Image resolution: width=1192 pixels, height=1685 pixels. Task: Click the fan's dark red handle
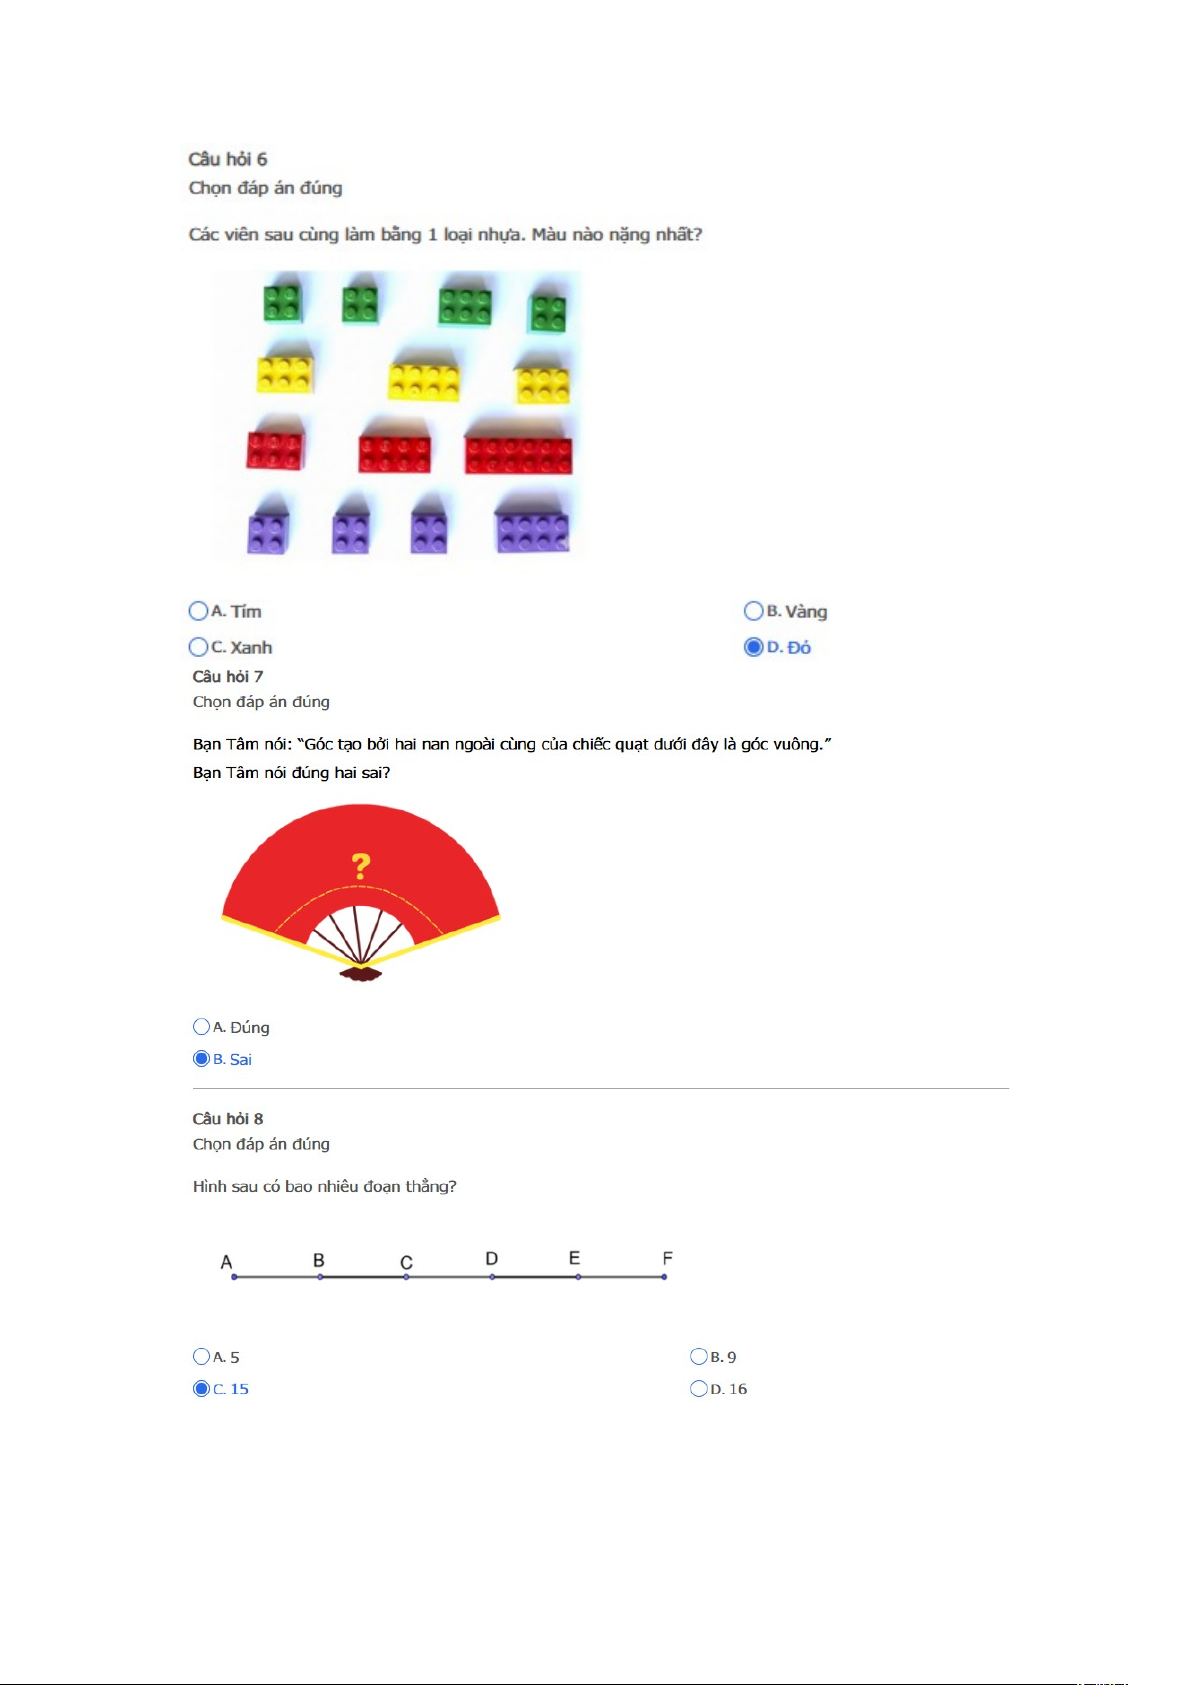[360, 973]
